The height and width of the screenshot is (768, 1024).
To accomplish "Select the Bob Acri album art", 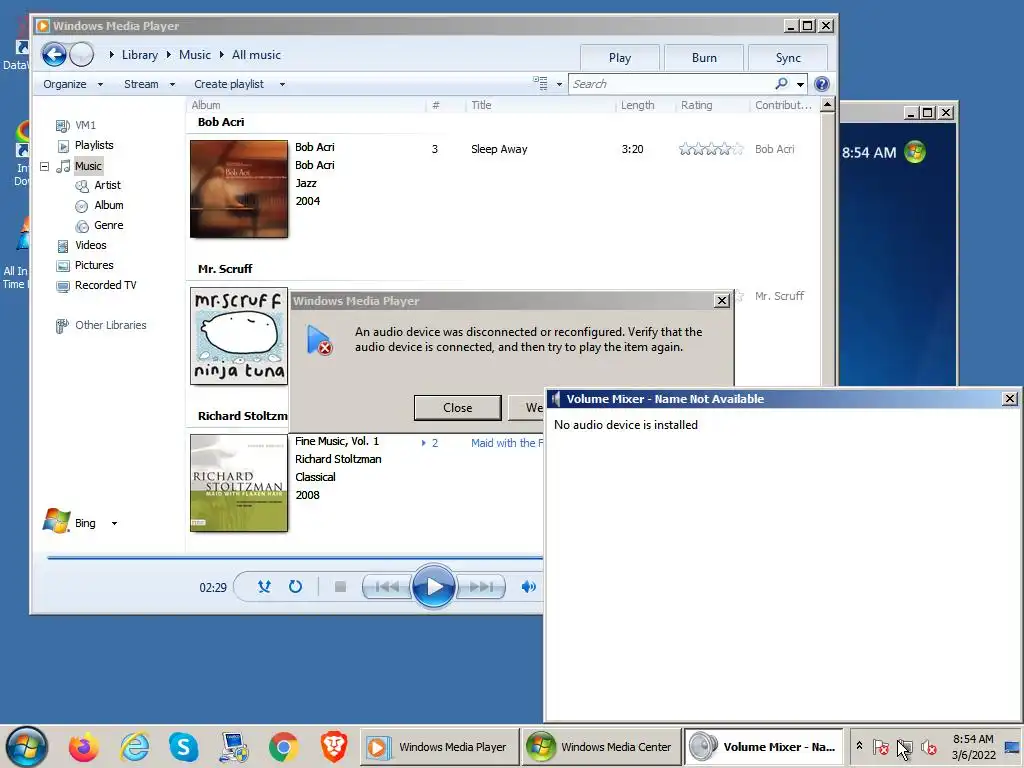I will point(239,189).
